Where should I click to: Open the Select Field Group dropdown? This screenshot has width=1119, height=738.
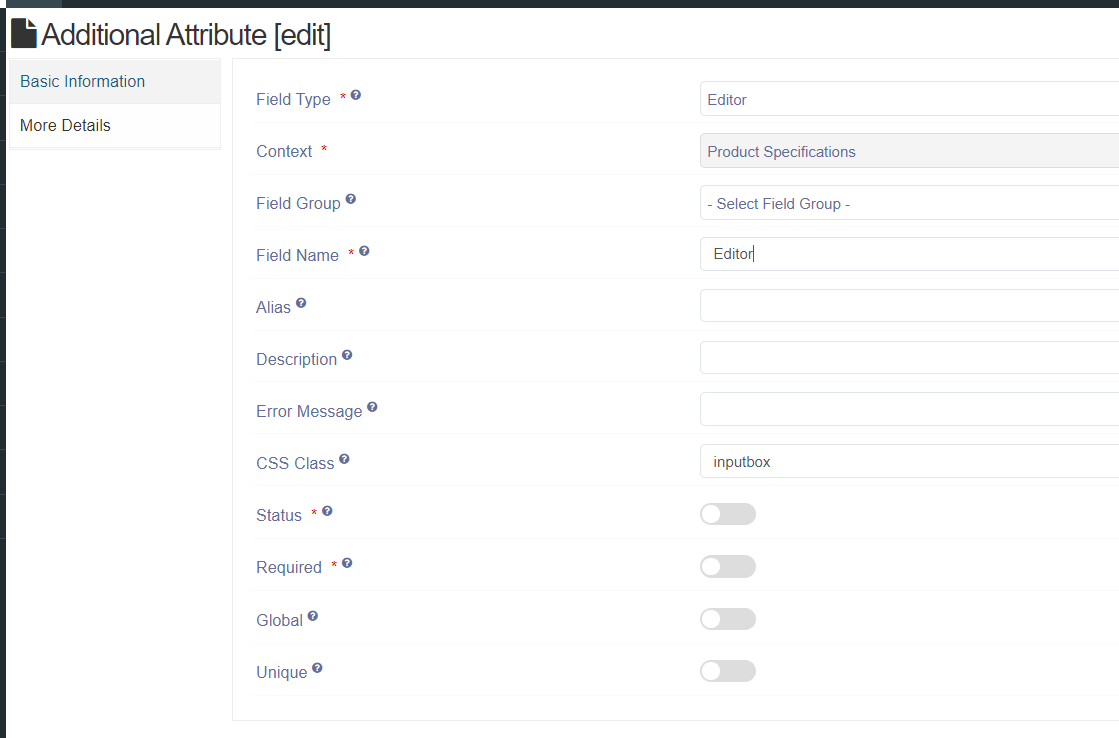908,203
